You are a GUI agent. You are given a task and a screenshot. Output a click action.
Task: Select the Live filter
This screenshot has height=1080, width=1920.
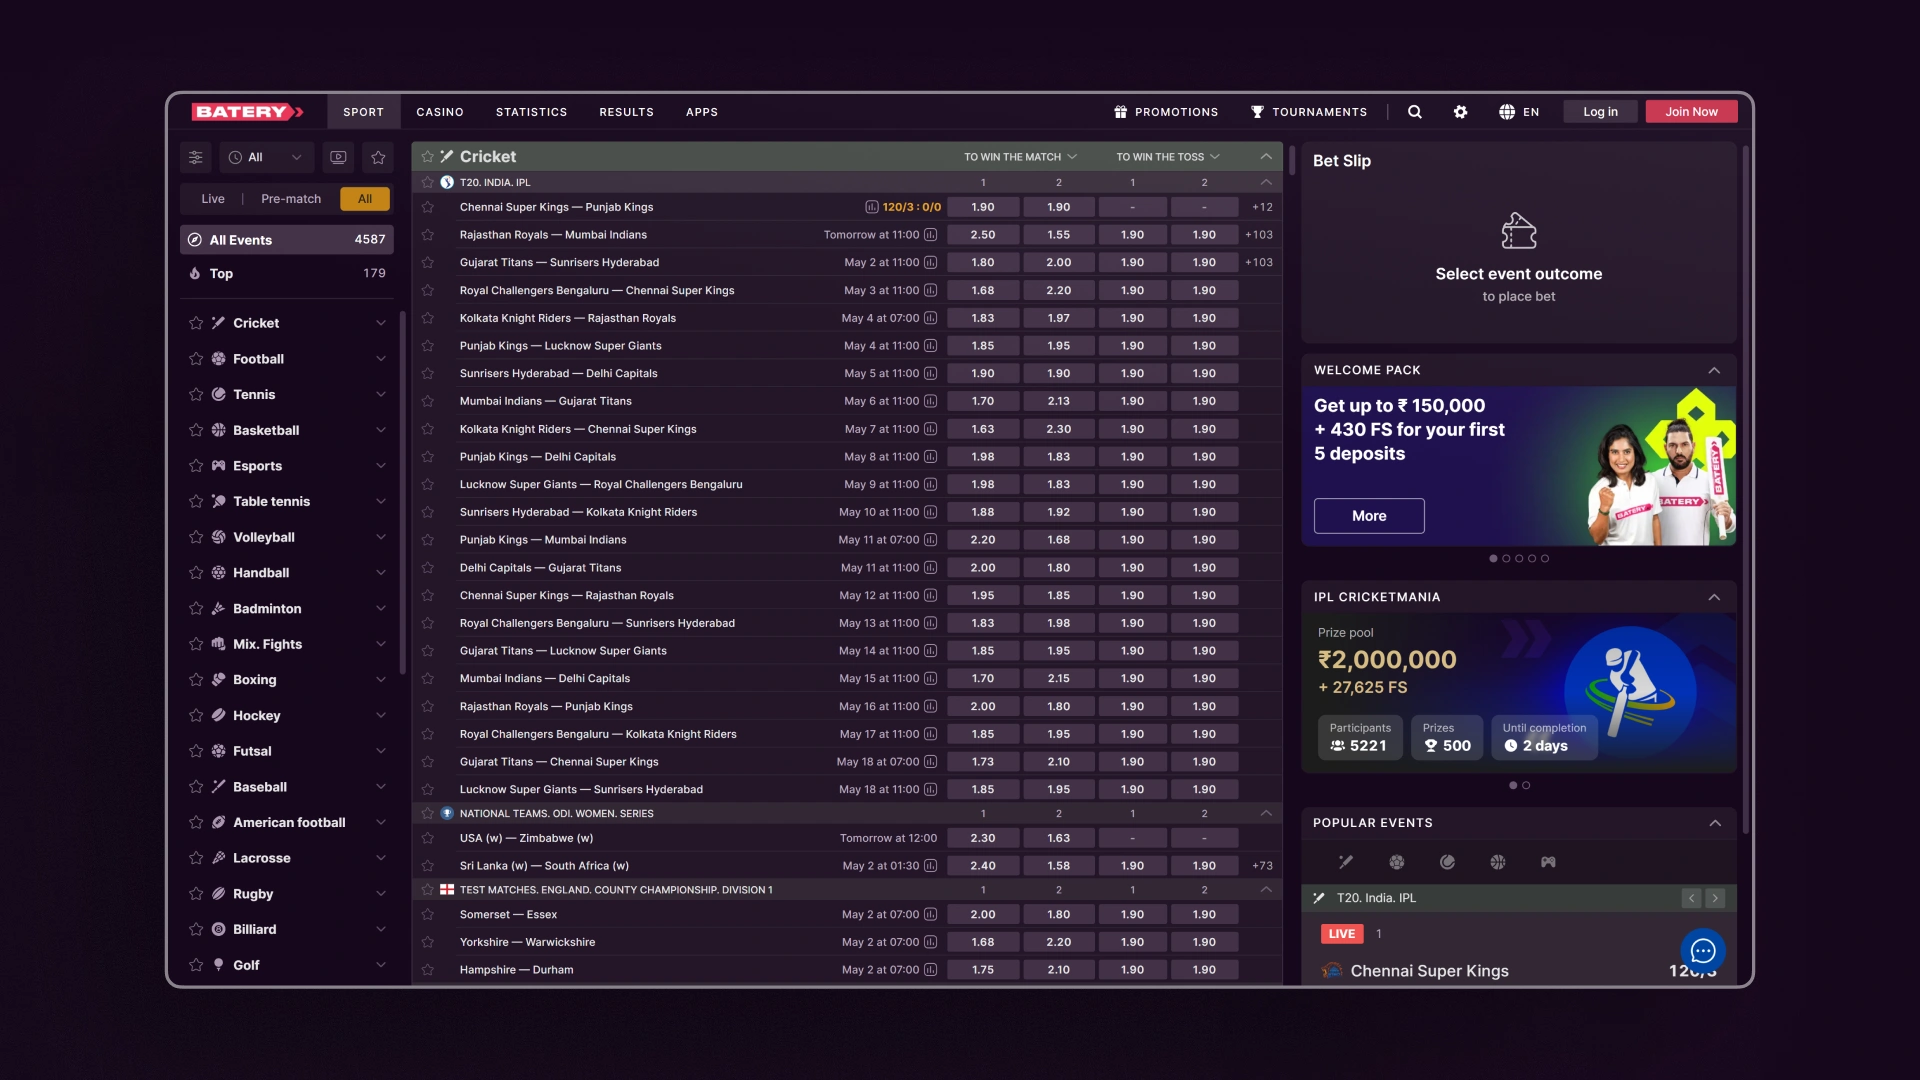[213, 199]
